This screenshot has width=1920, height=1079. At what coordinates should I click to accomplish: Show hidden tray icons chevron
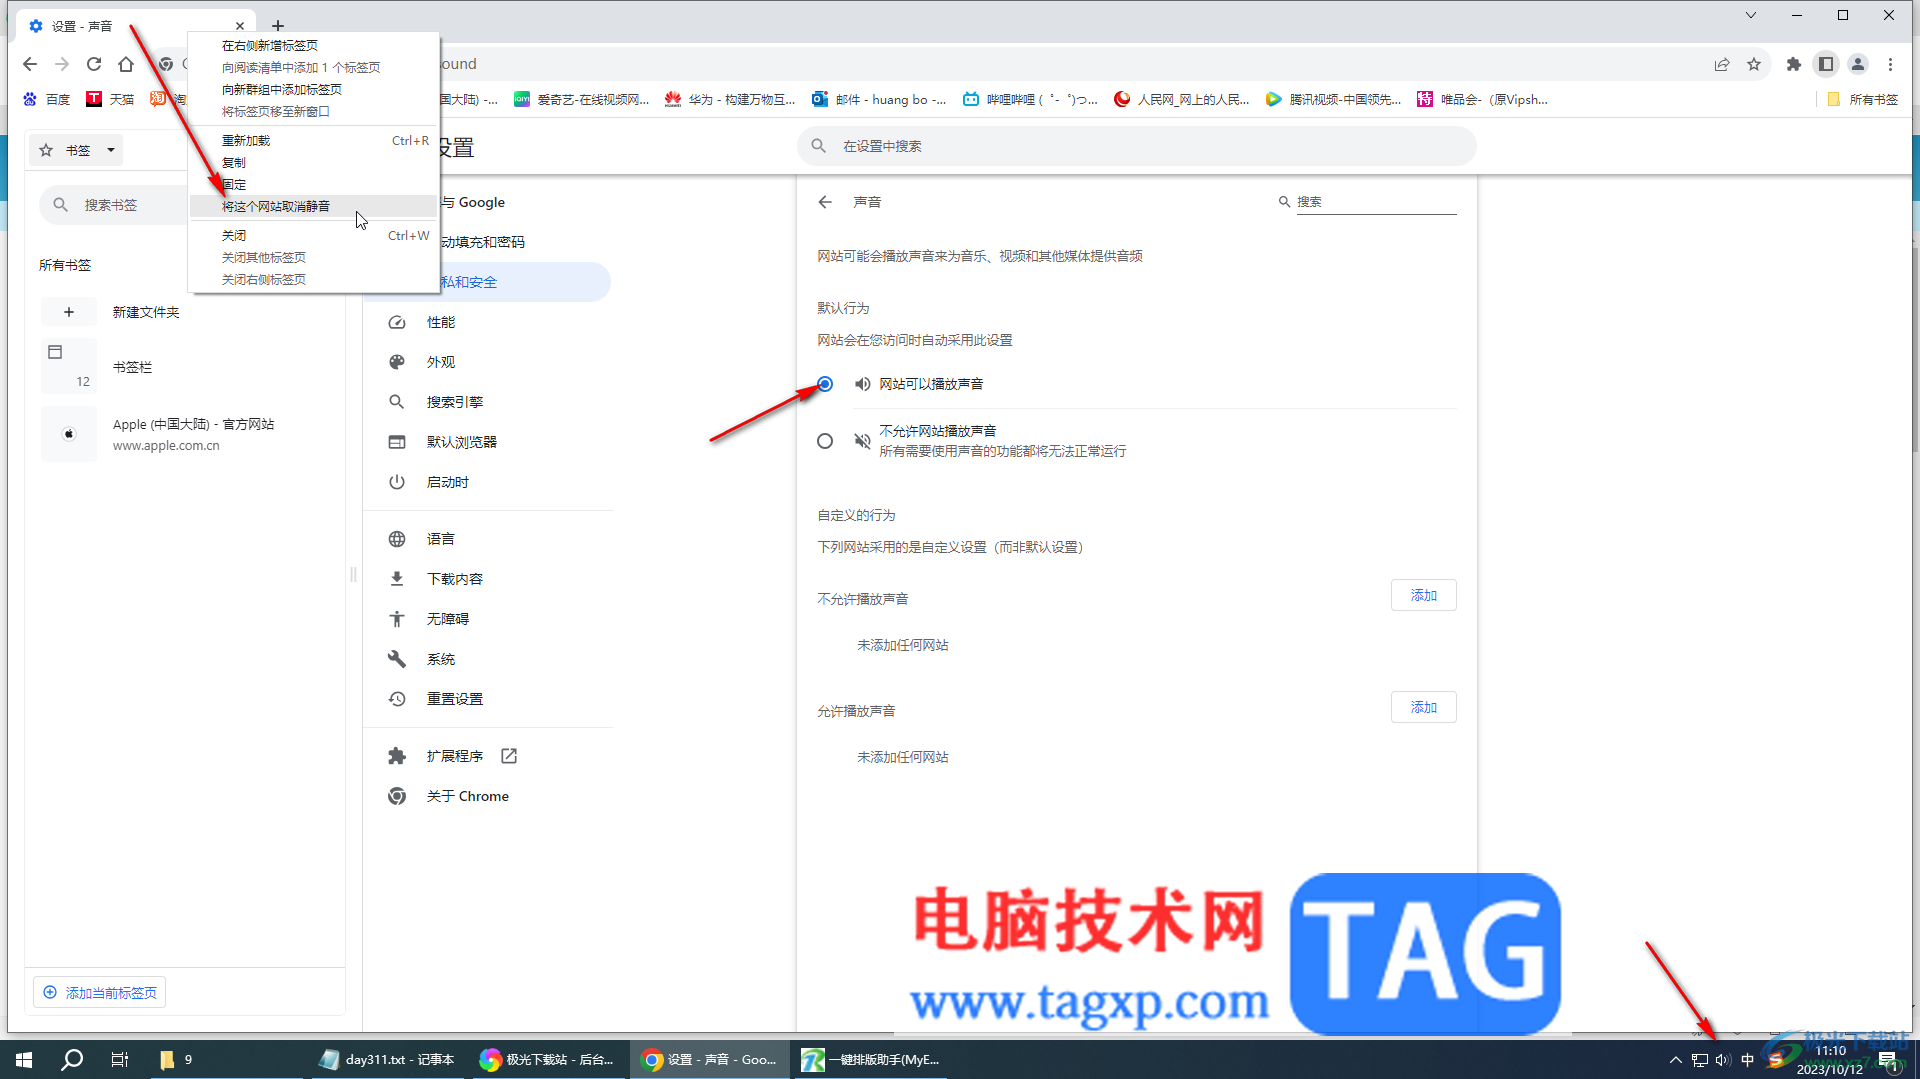coord(1676,1060)
